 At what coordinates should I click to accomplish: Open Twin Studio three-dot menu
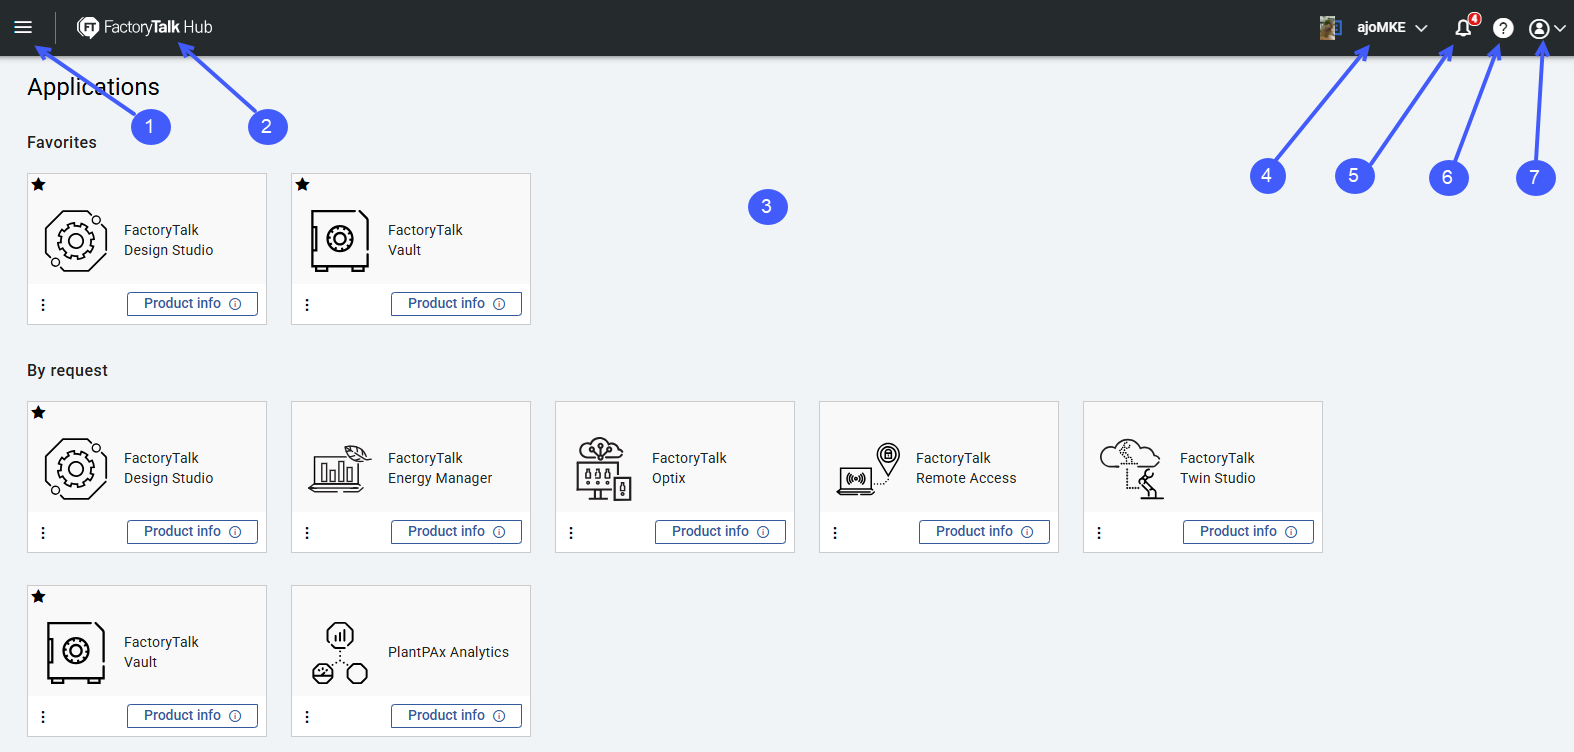click(x=1099, y=533)
